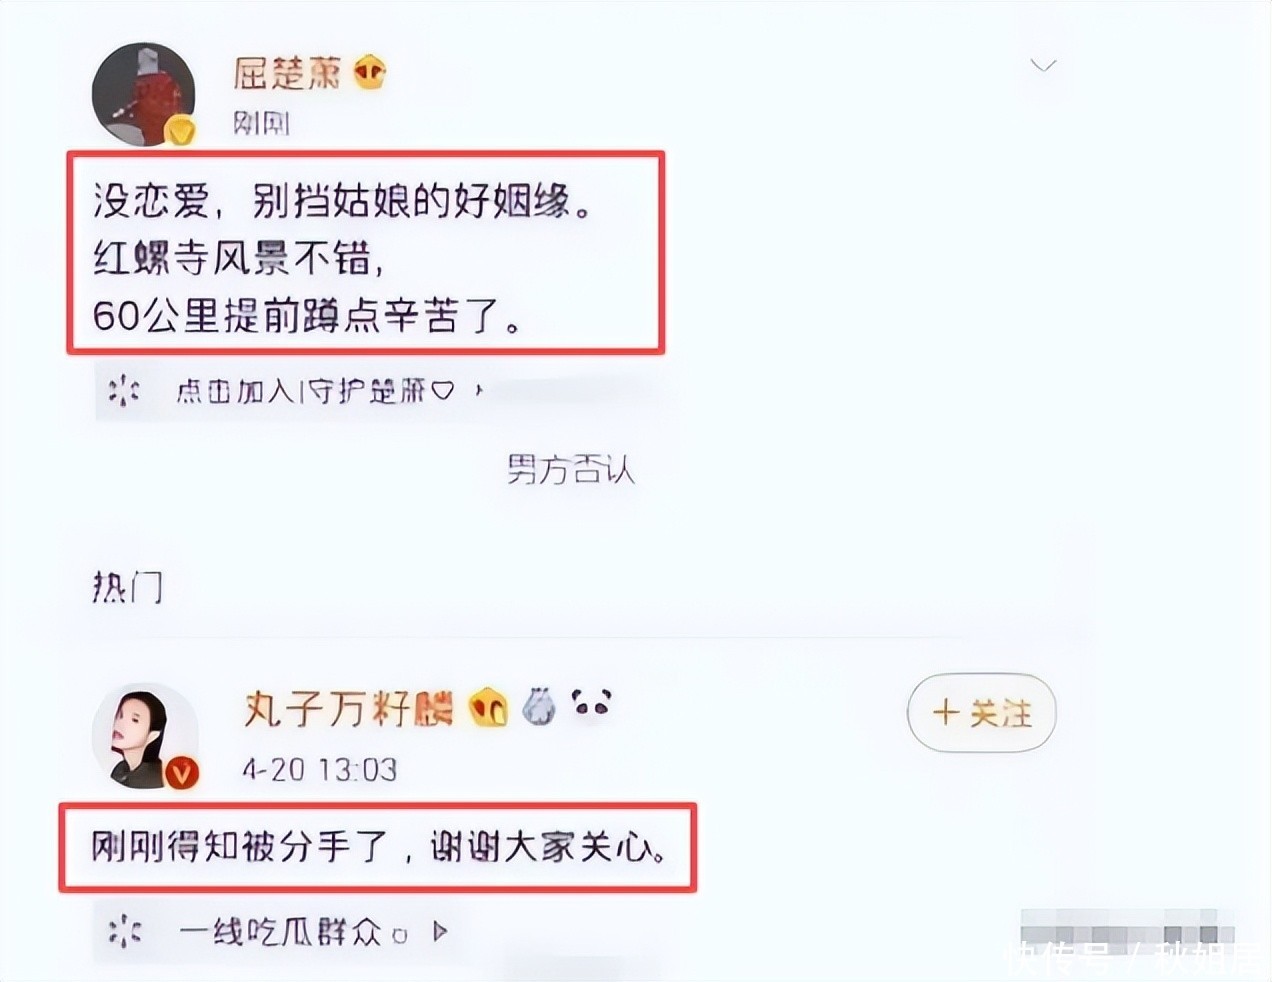Image resolution: width=1272 pixels, height=982 pixels.
Task: Click the red V badge on 丸子万籽麟's avatar
Action: tap(181, 773)
